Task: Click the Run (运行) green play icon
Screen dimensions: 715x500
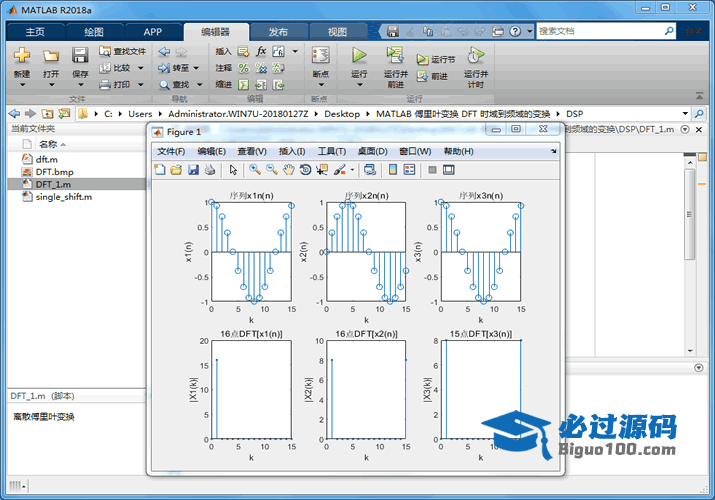Action: (359, 56)
